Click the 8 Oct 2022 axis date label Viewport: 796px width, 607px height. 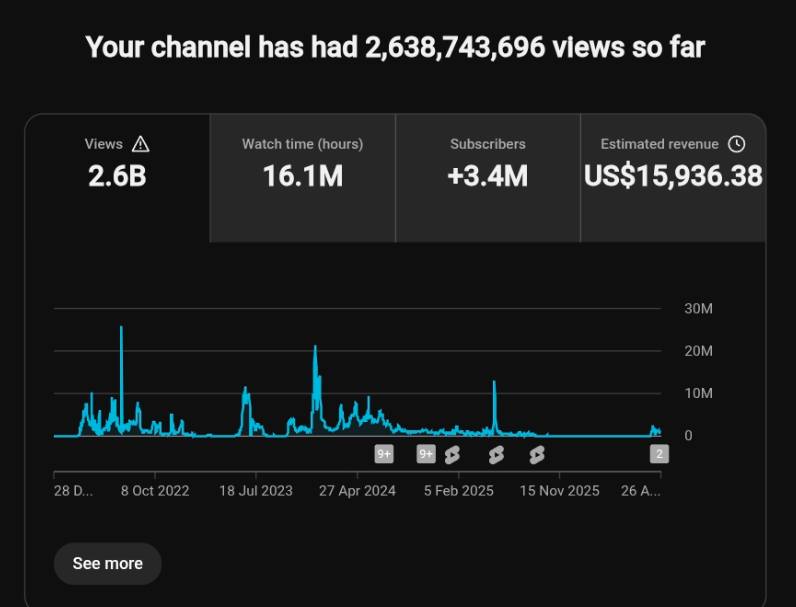click(x=155, y=491)
